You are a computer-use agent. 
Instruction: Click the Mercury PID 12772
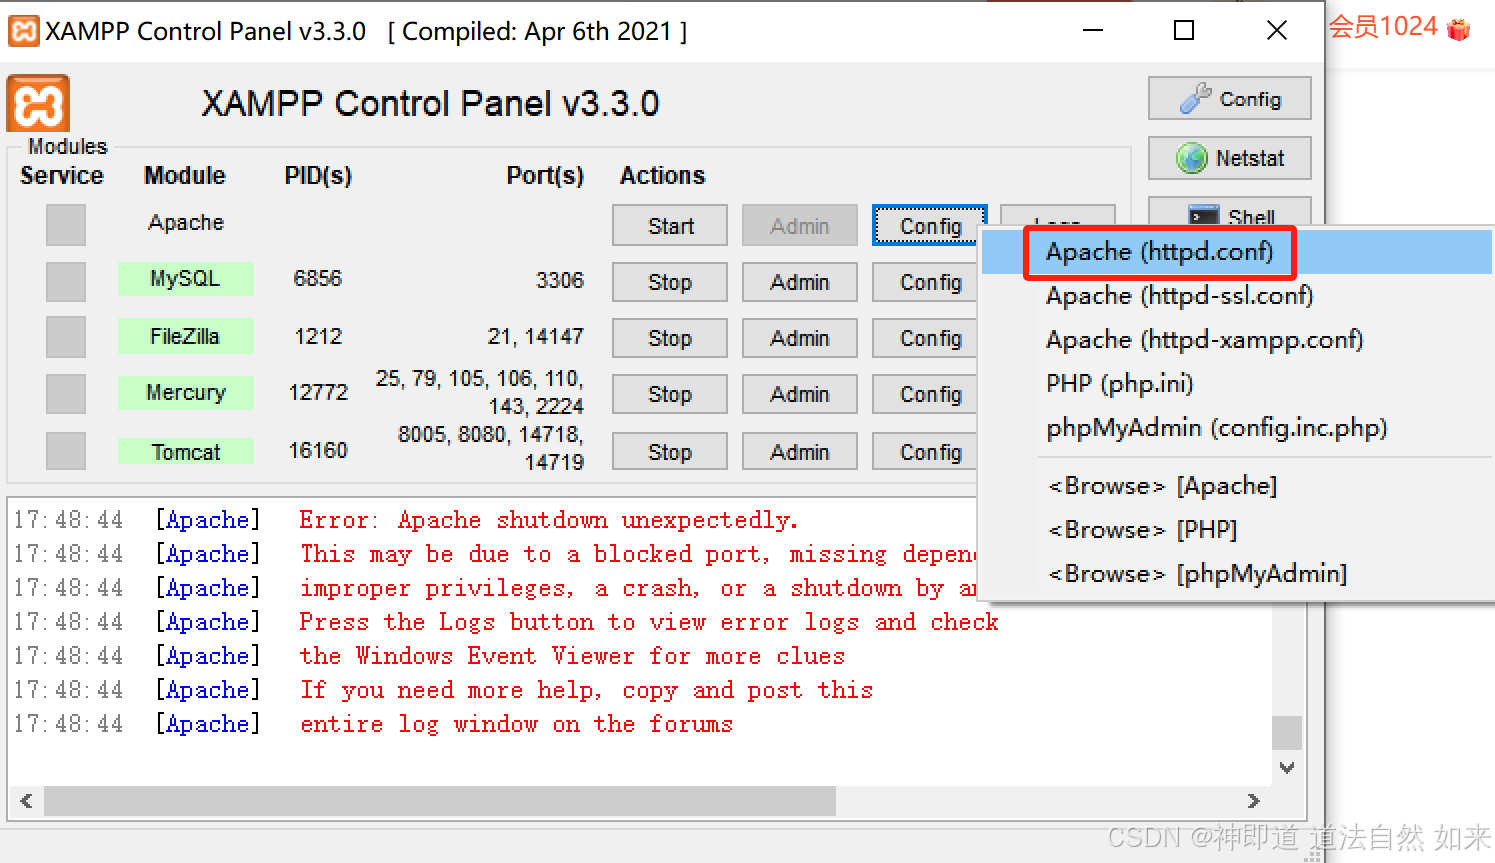coord(318,393)
